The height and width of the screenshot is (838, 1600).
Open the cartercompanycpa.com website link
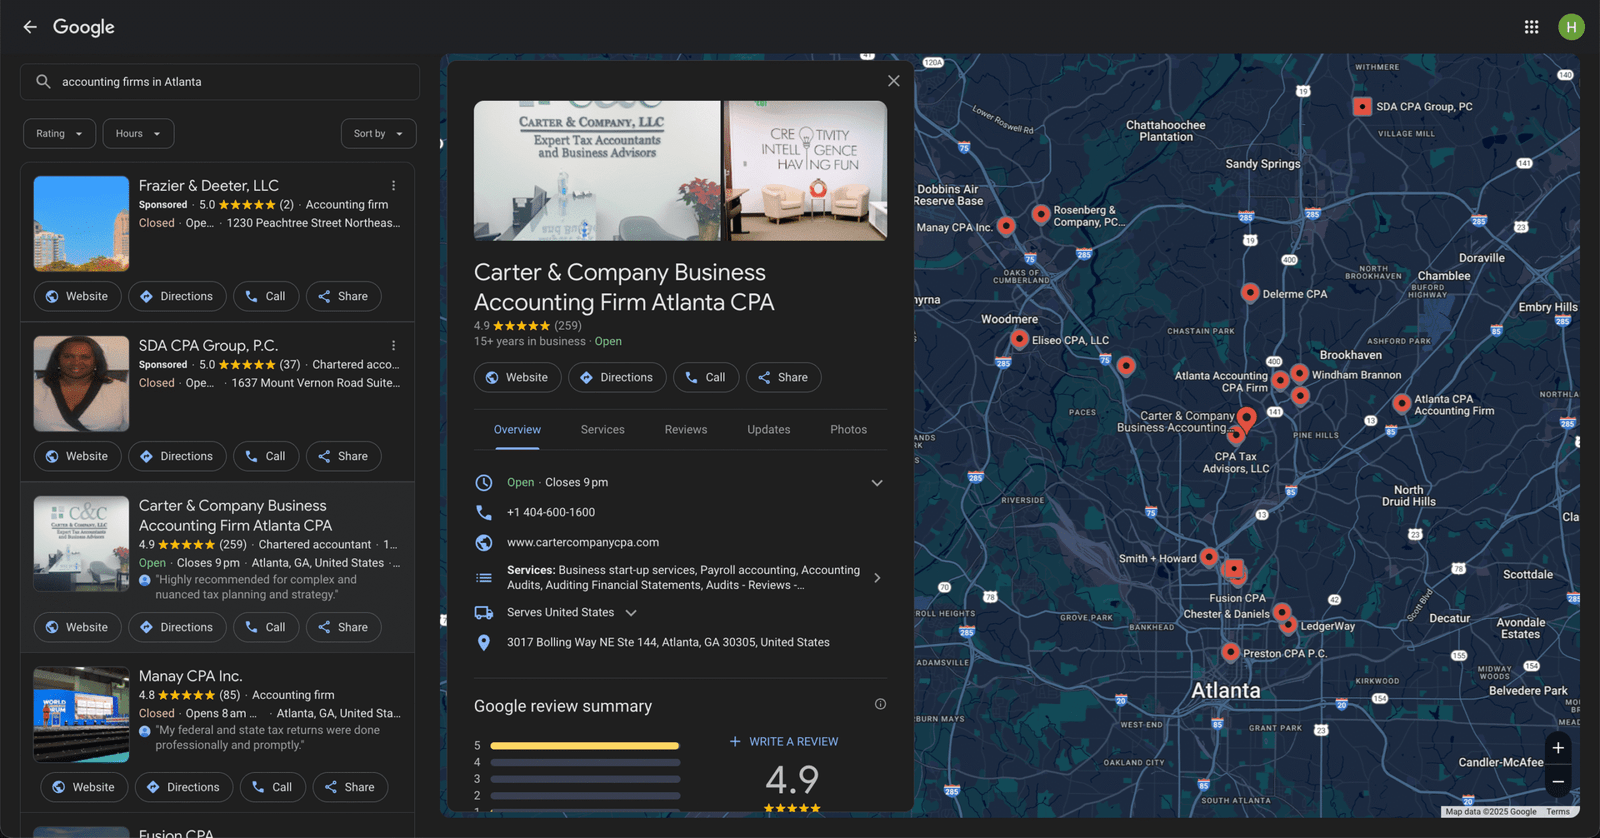pos(583,543)
